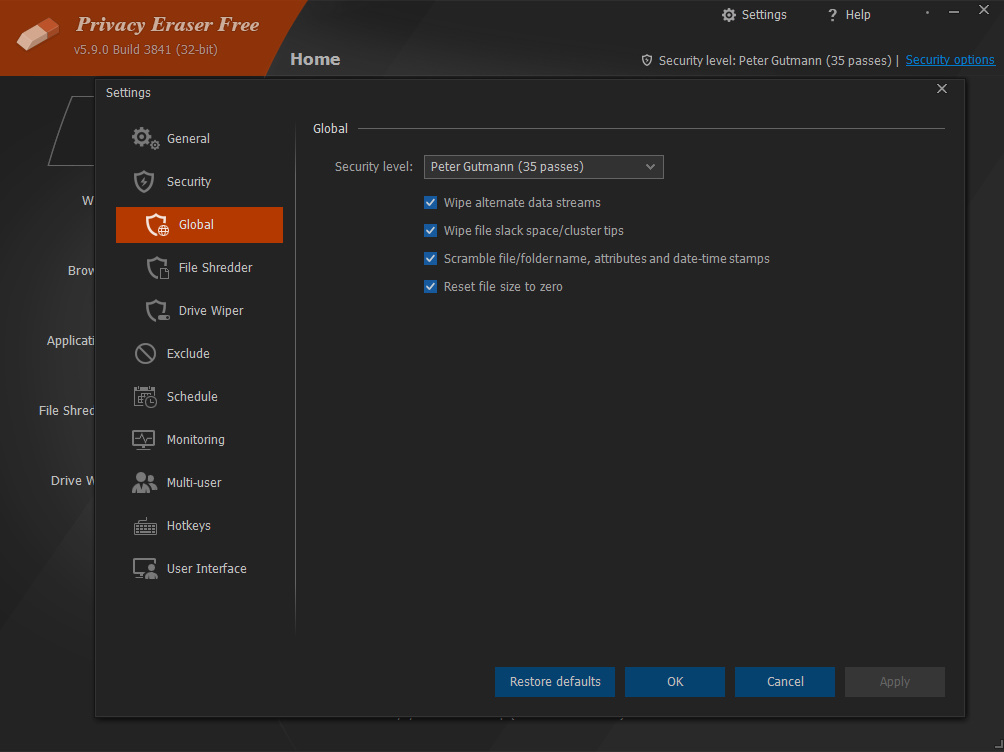Go to File Shredder settings
This screenshot has width=1004, height=752.
point(215,268)
